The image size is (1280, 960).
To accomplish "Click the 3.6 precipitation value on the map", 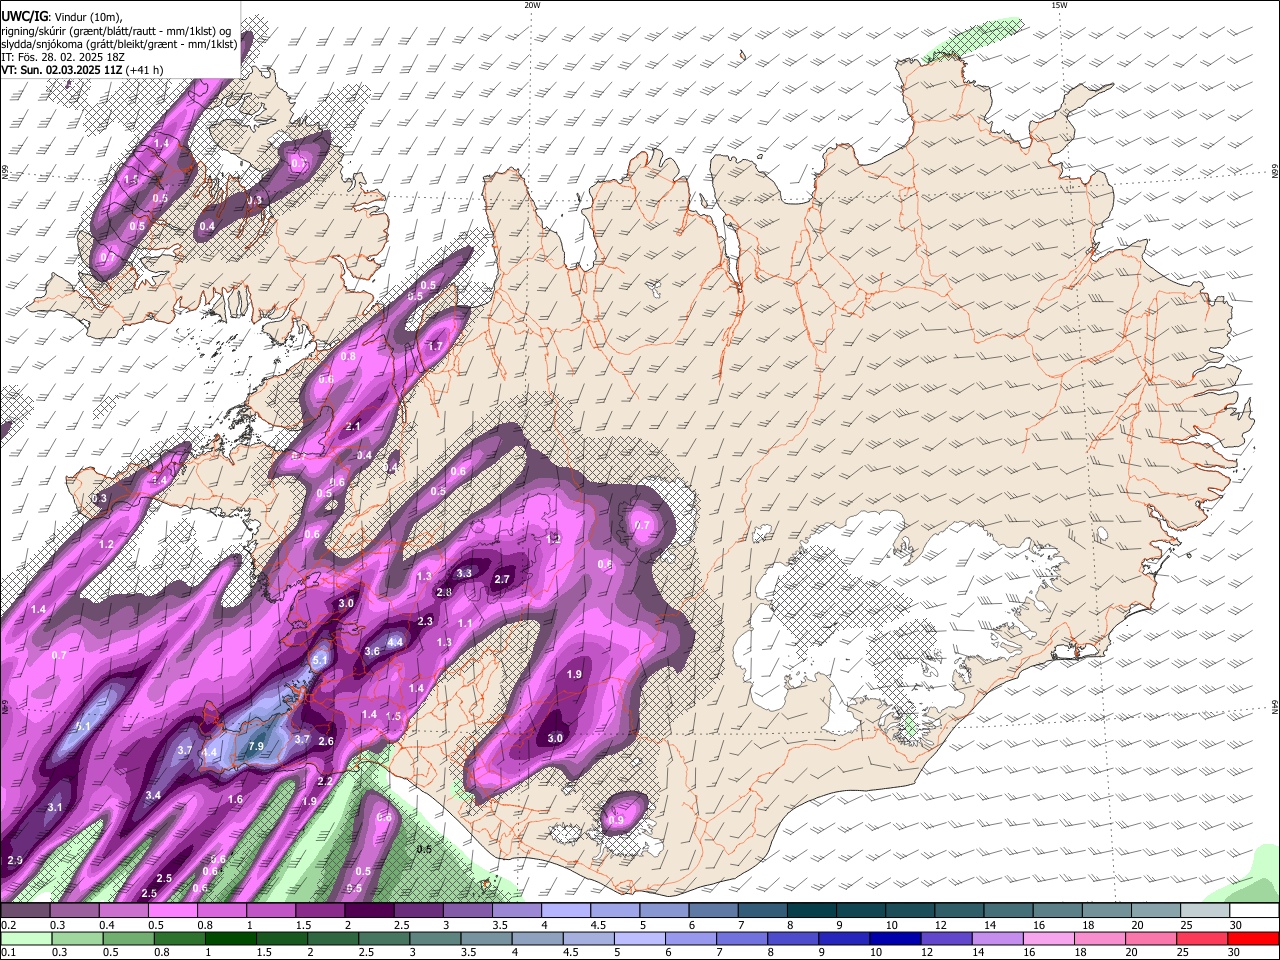I will [x=373, y=651].
